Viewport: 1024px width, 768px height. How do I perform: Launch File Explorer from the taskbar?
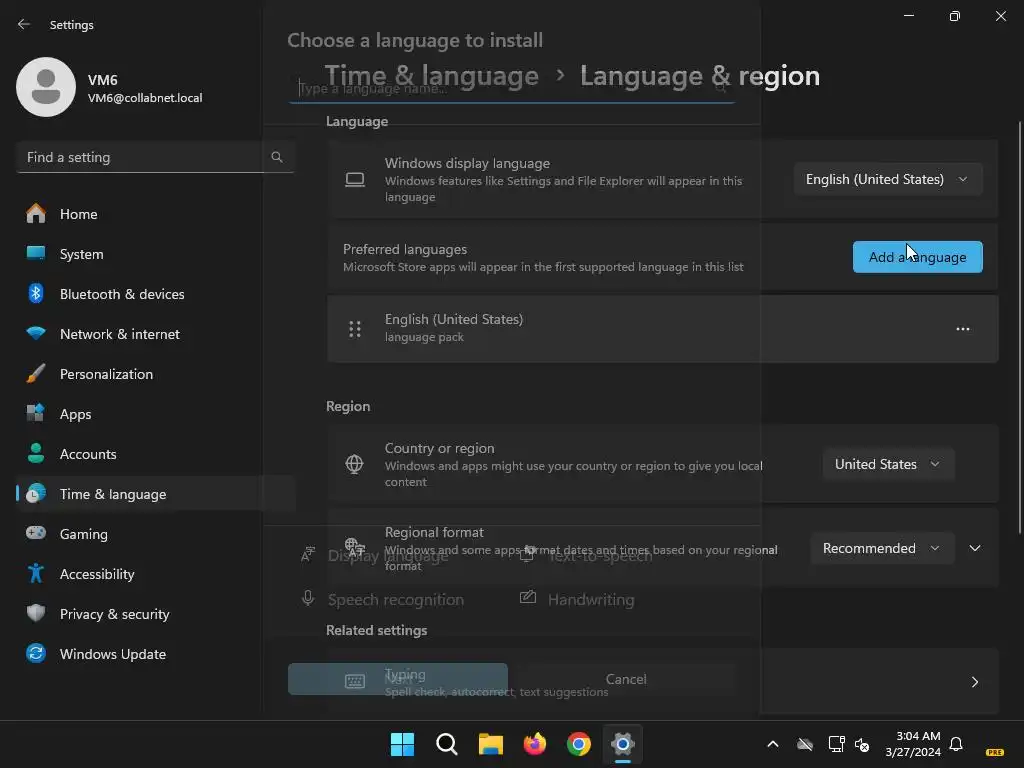click(x=490, y=744)
